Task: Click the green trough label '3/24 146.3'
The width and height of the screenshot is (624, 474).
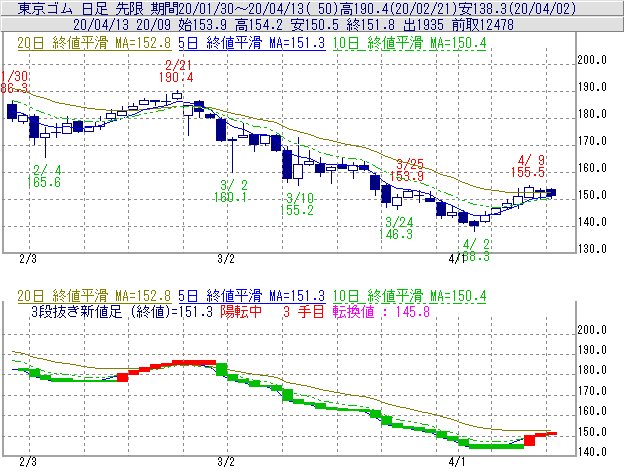Action: pos(396,228)
